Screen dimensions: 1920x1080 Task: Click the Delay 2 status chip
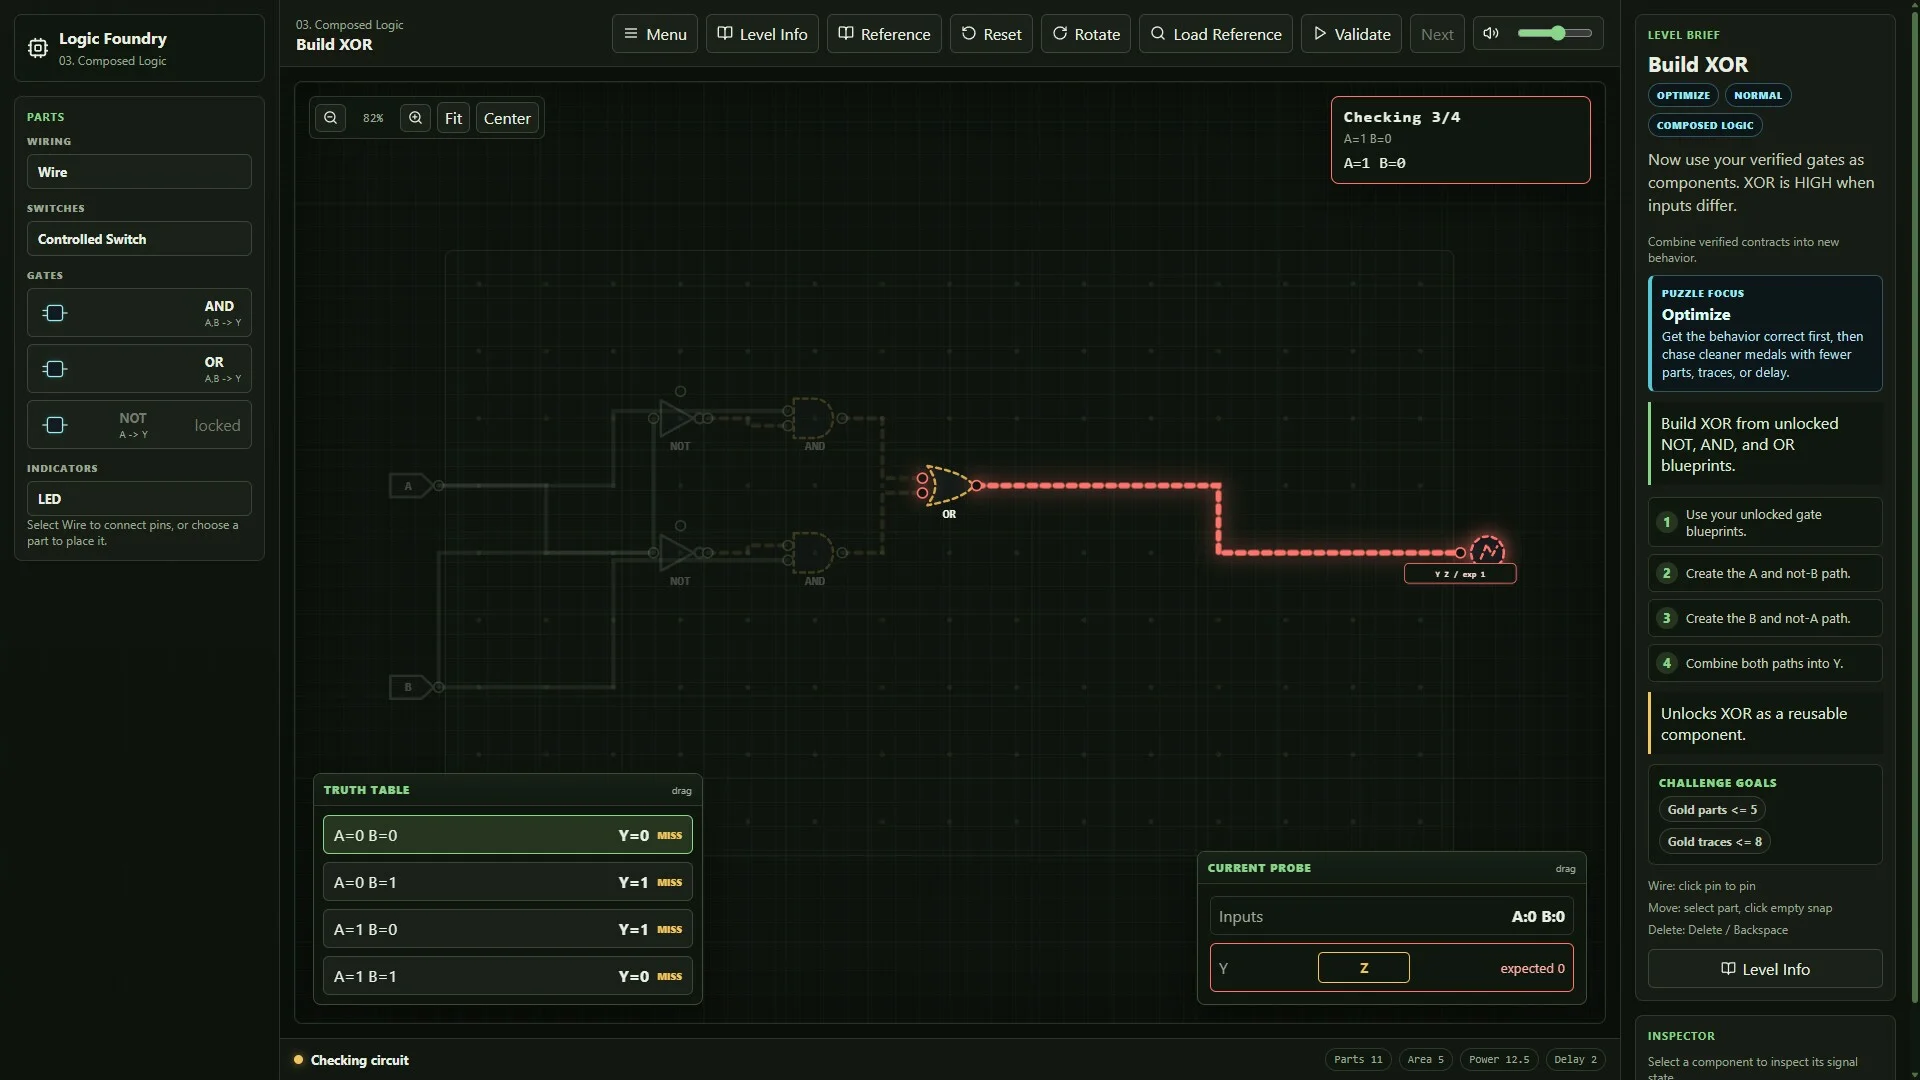click(x=1575, y=1060)
